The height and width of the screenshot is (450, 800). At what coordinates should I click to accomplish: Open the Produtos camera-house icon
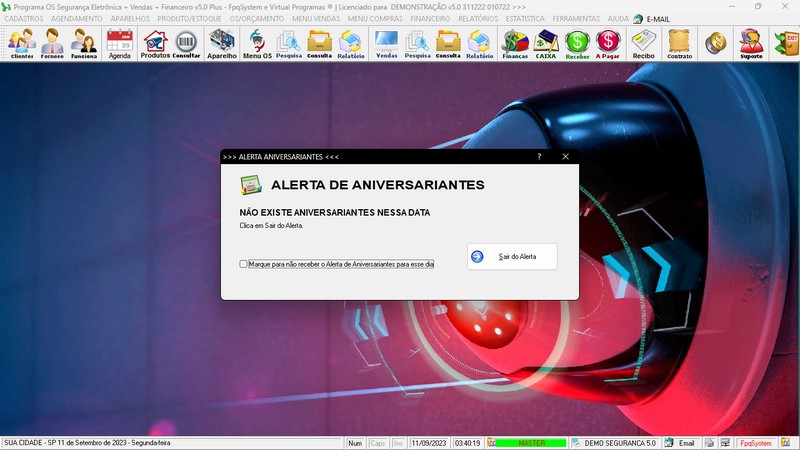pos(155,44)
